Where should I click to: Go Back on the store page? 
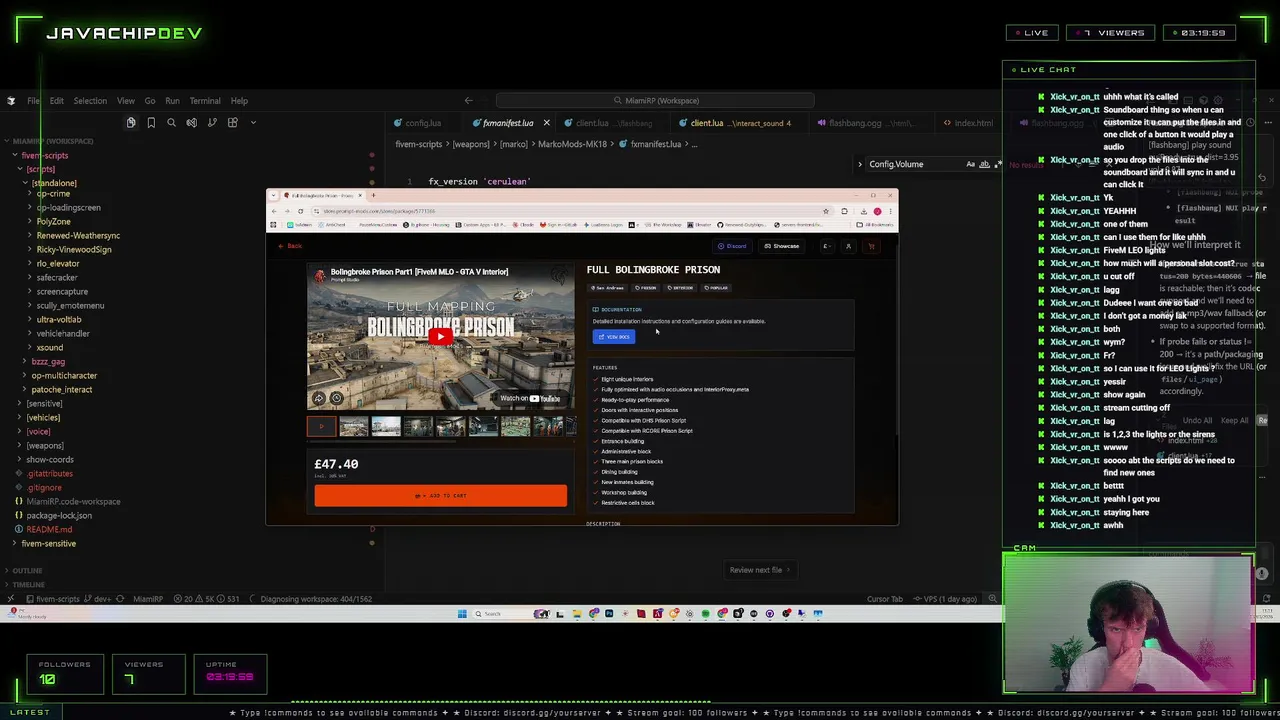pyautogui.click(x=291, y=246)
